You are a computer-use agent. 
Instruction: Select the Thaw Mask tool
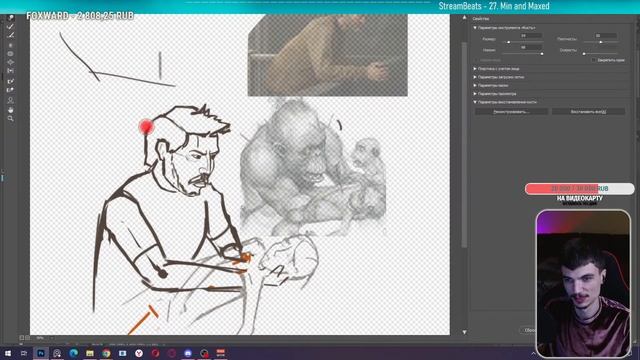coord(11,90)
